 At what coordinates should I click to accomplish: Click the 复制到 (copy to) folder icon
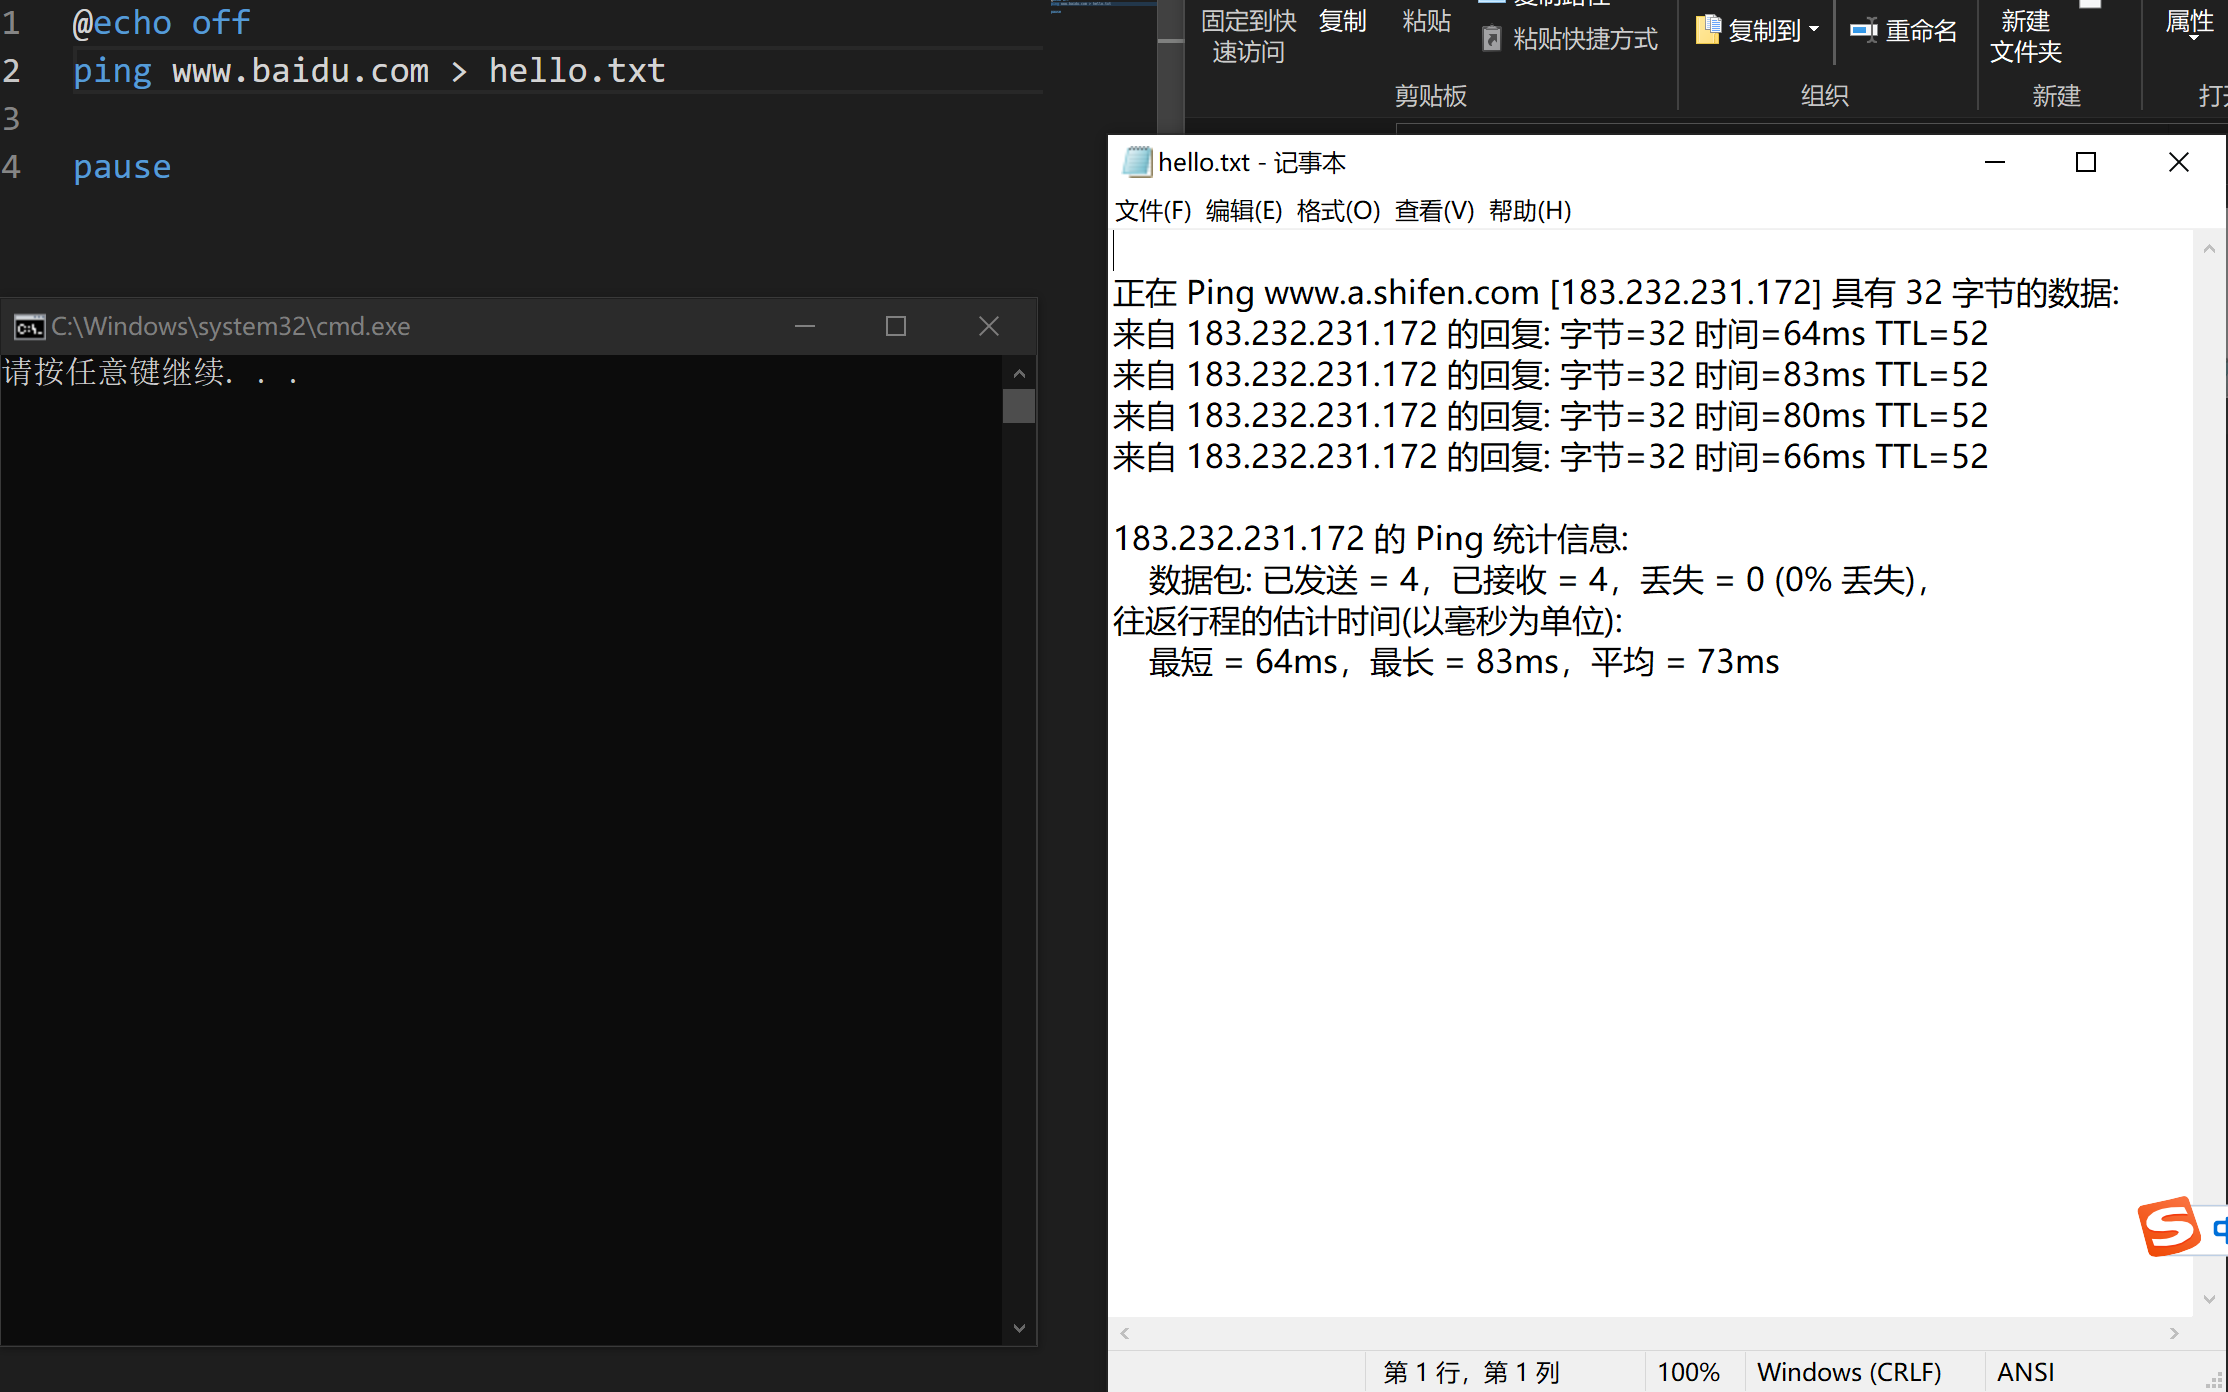[1708, 31]
